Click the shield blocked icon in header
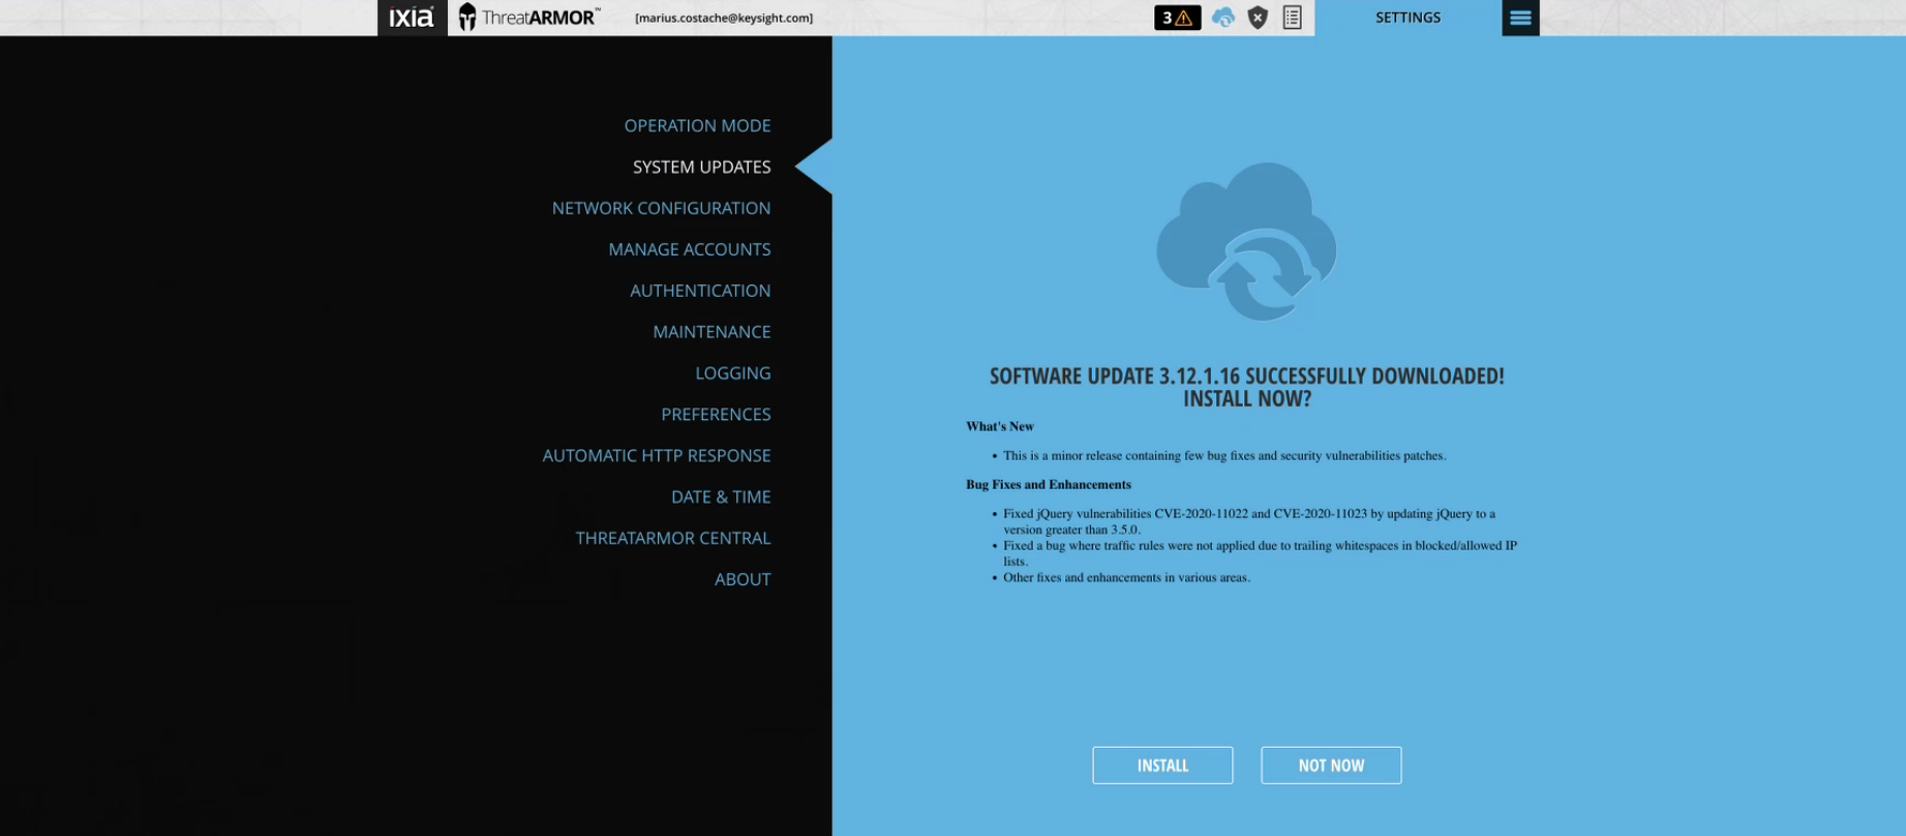This screenshot has width=1906, height=836. 1258,17
